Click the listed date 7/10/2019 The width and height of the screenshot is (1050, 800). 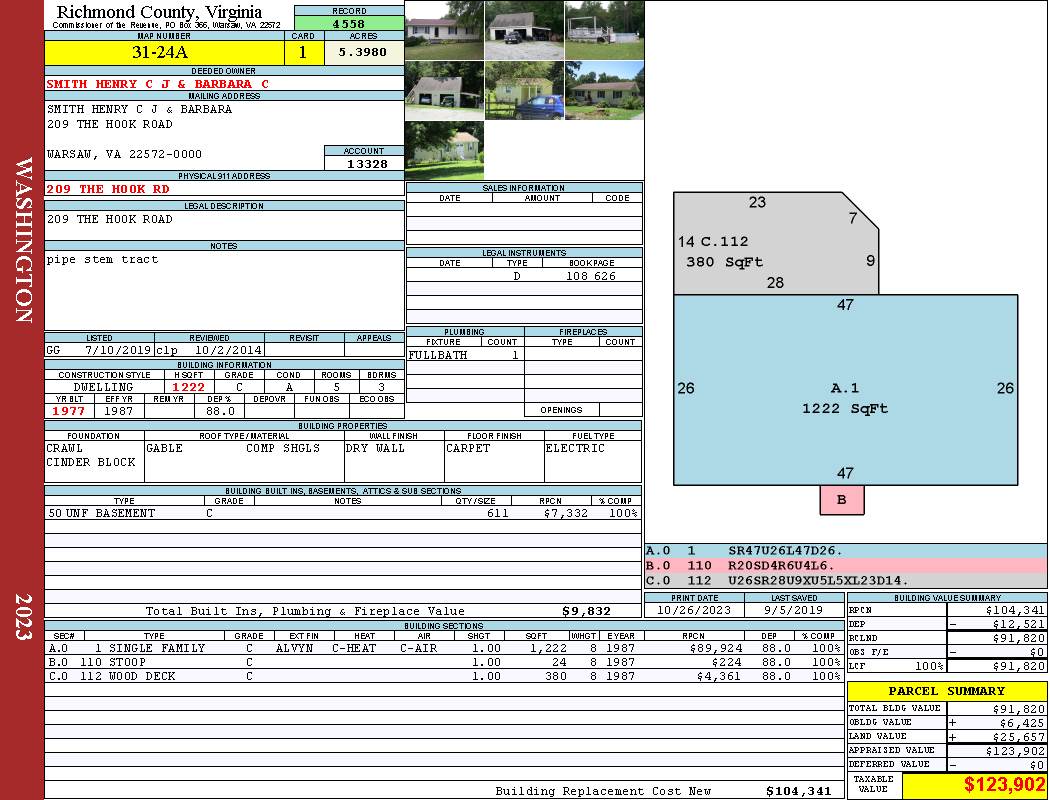[x=119, y=349]
